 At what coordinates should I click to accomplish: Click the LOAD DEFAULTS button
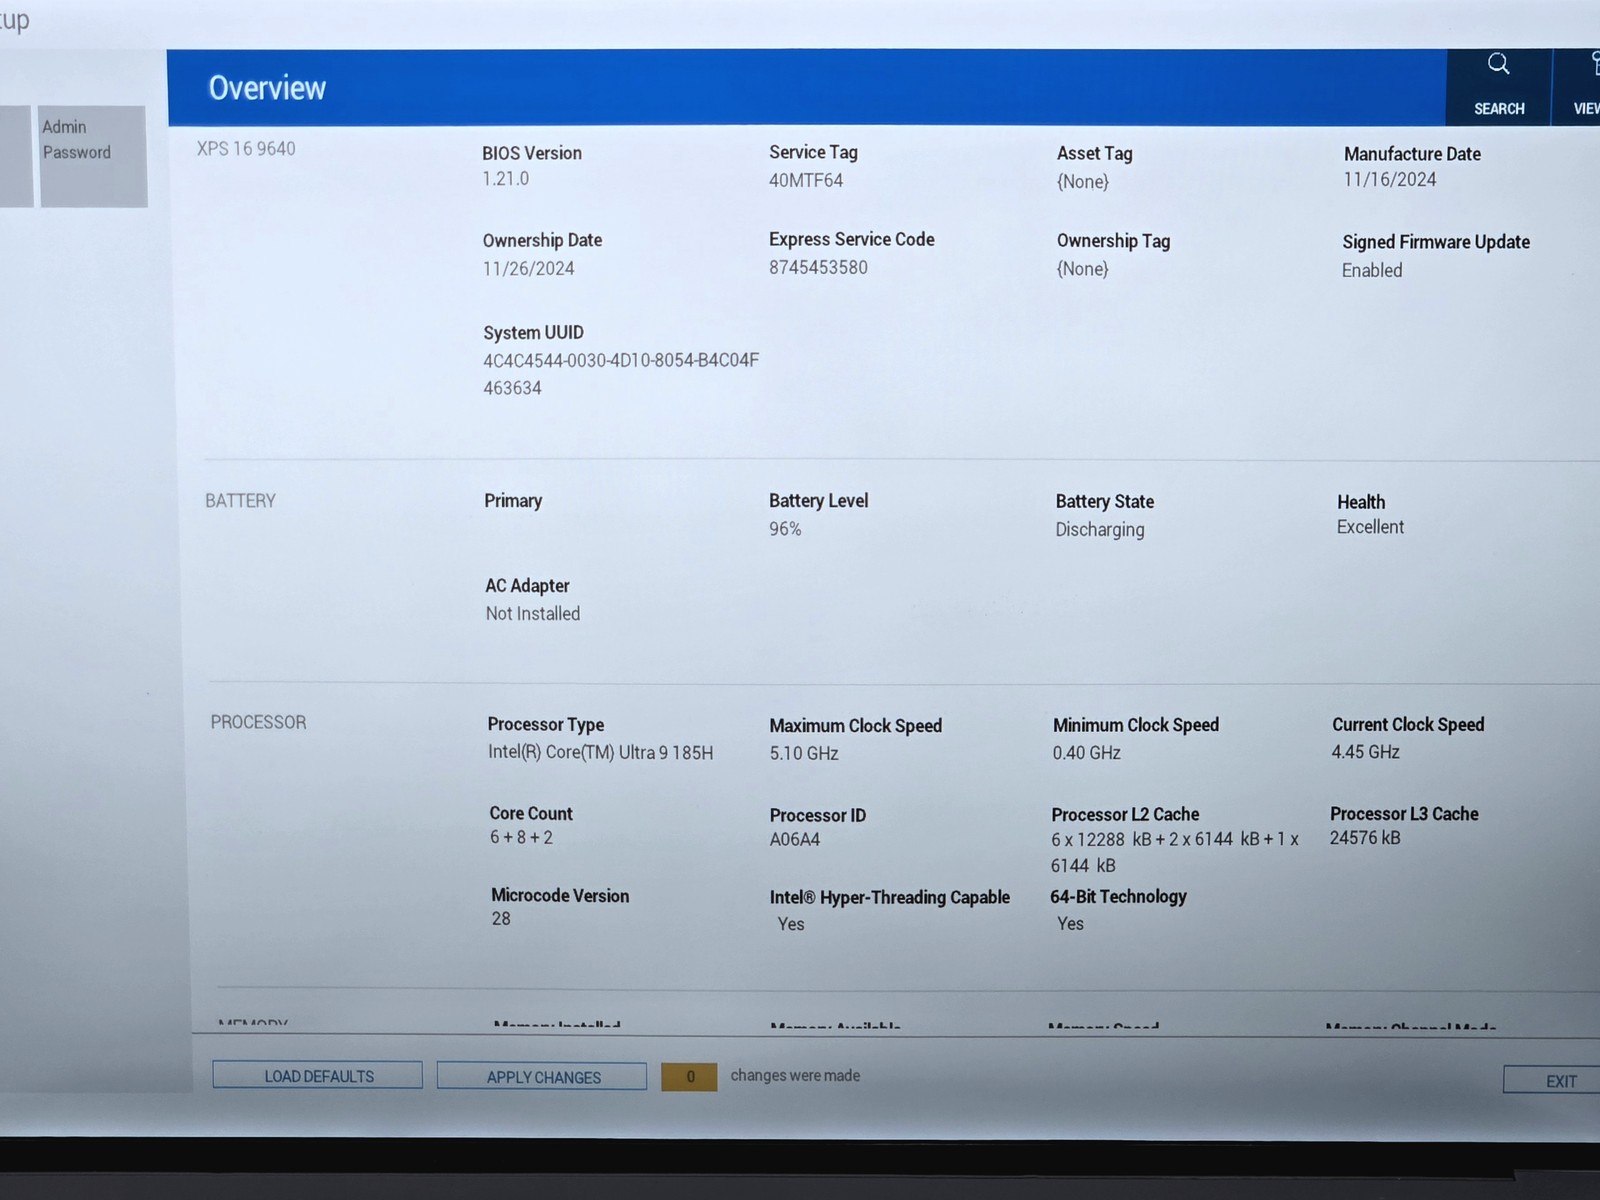[318, 1076]
